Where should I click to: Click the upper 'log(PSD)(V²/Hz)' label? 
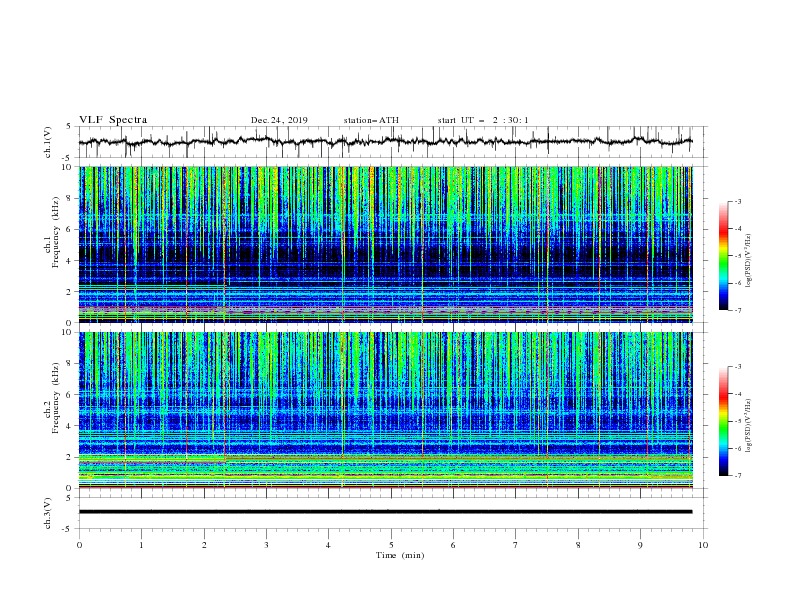pos(748,261)
